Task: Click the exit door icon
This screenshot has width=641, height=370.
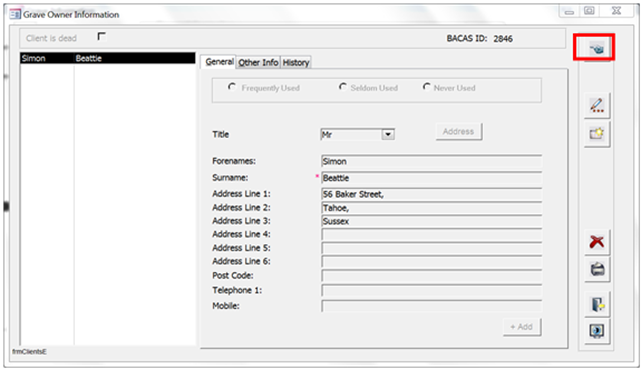Action: [597, 305]
